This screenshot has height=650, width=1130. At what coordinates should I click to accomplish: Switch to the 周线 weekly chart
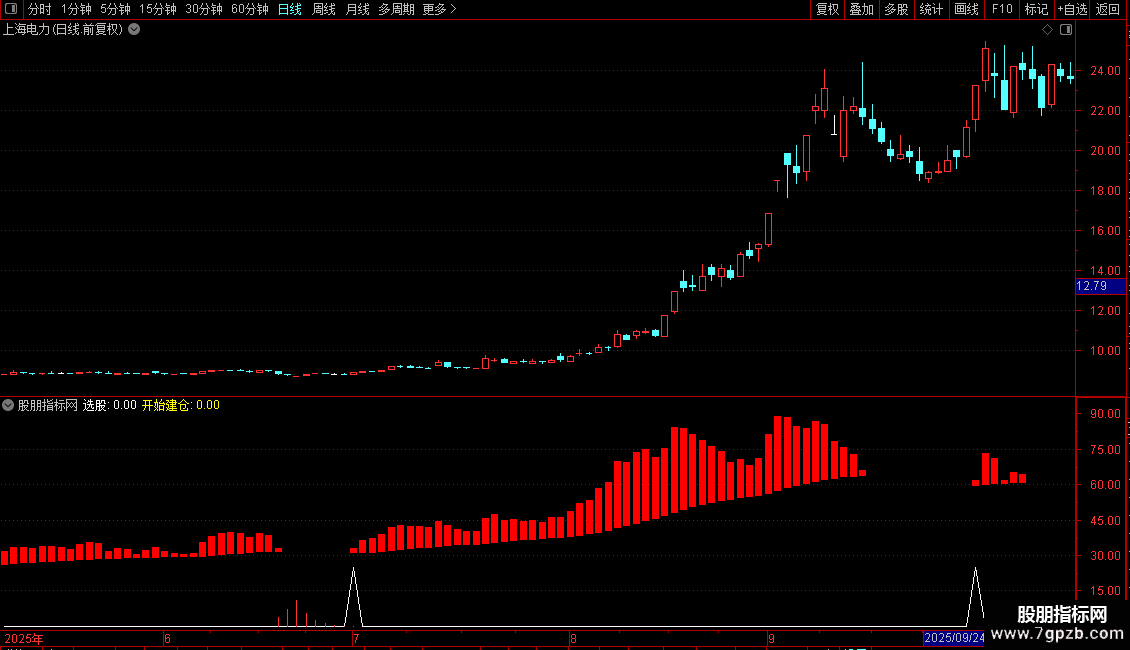324,9
